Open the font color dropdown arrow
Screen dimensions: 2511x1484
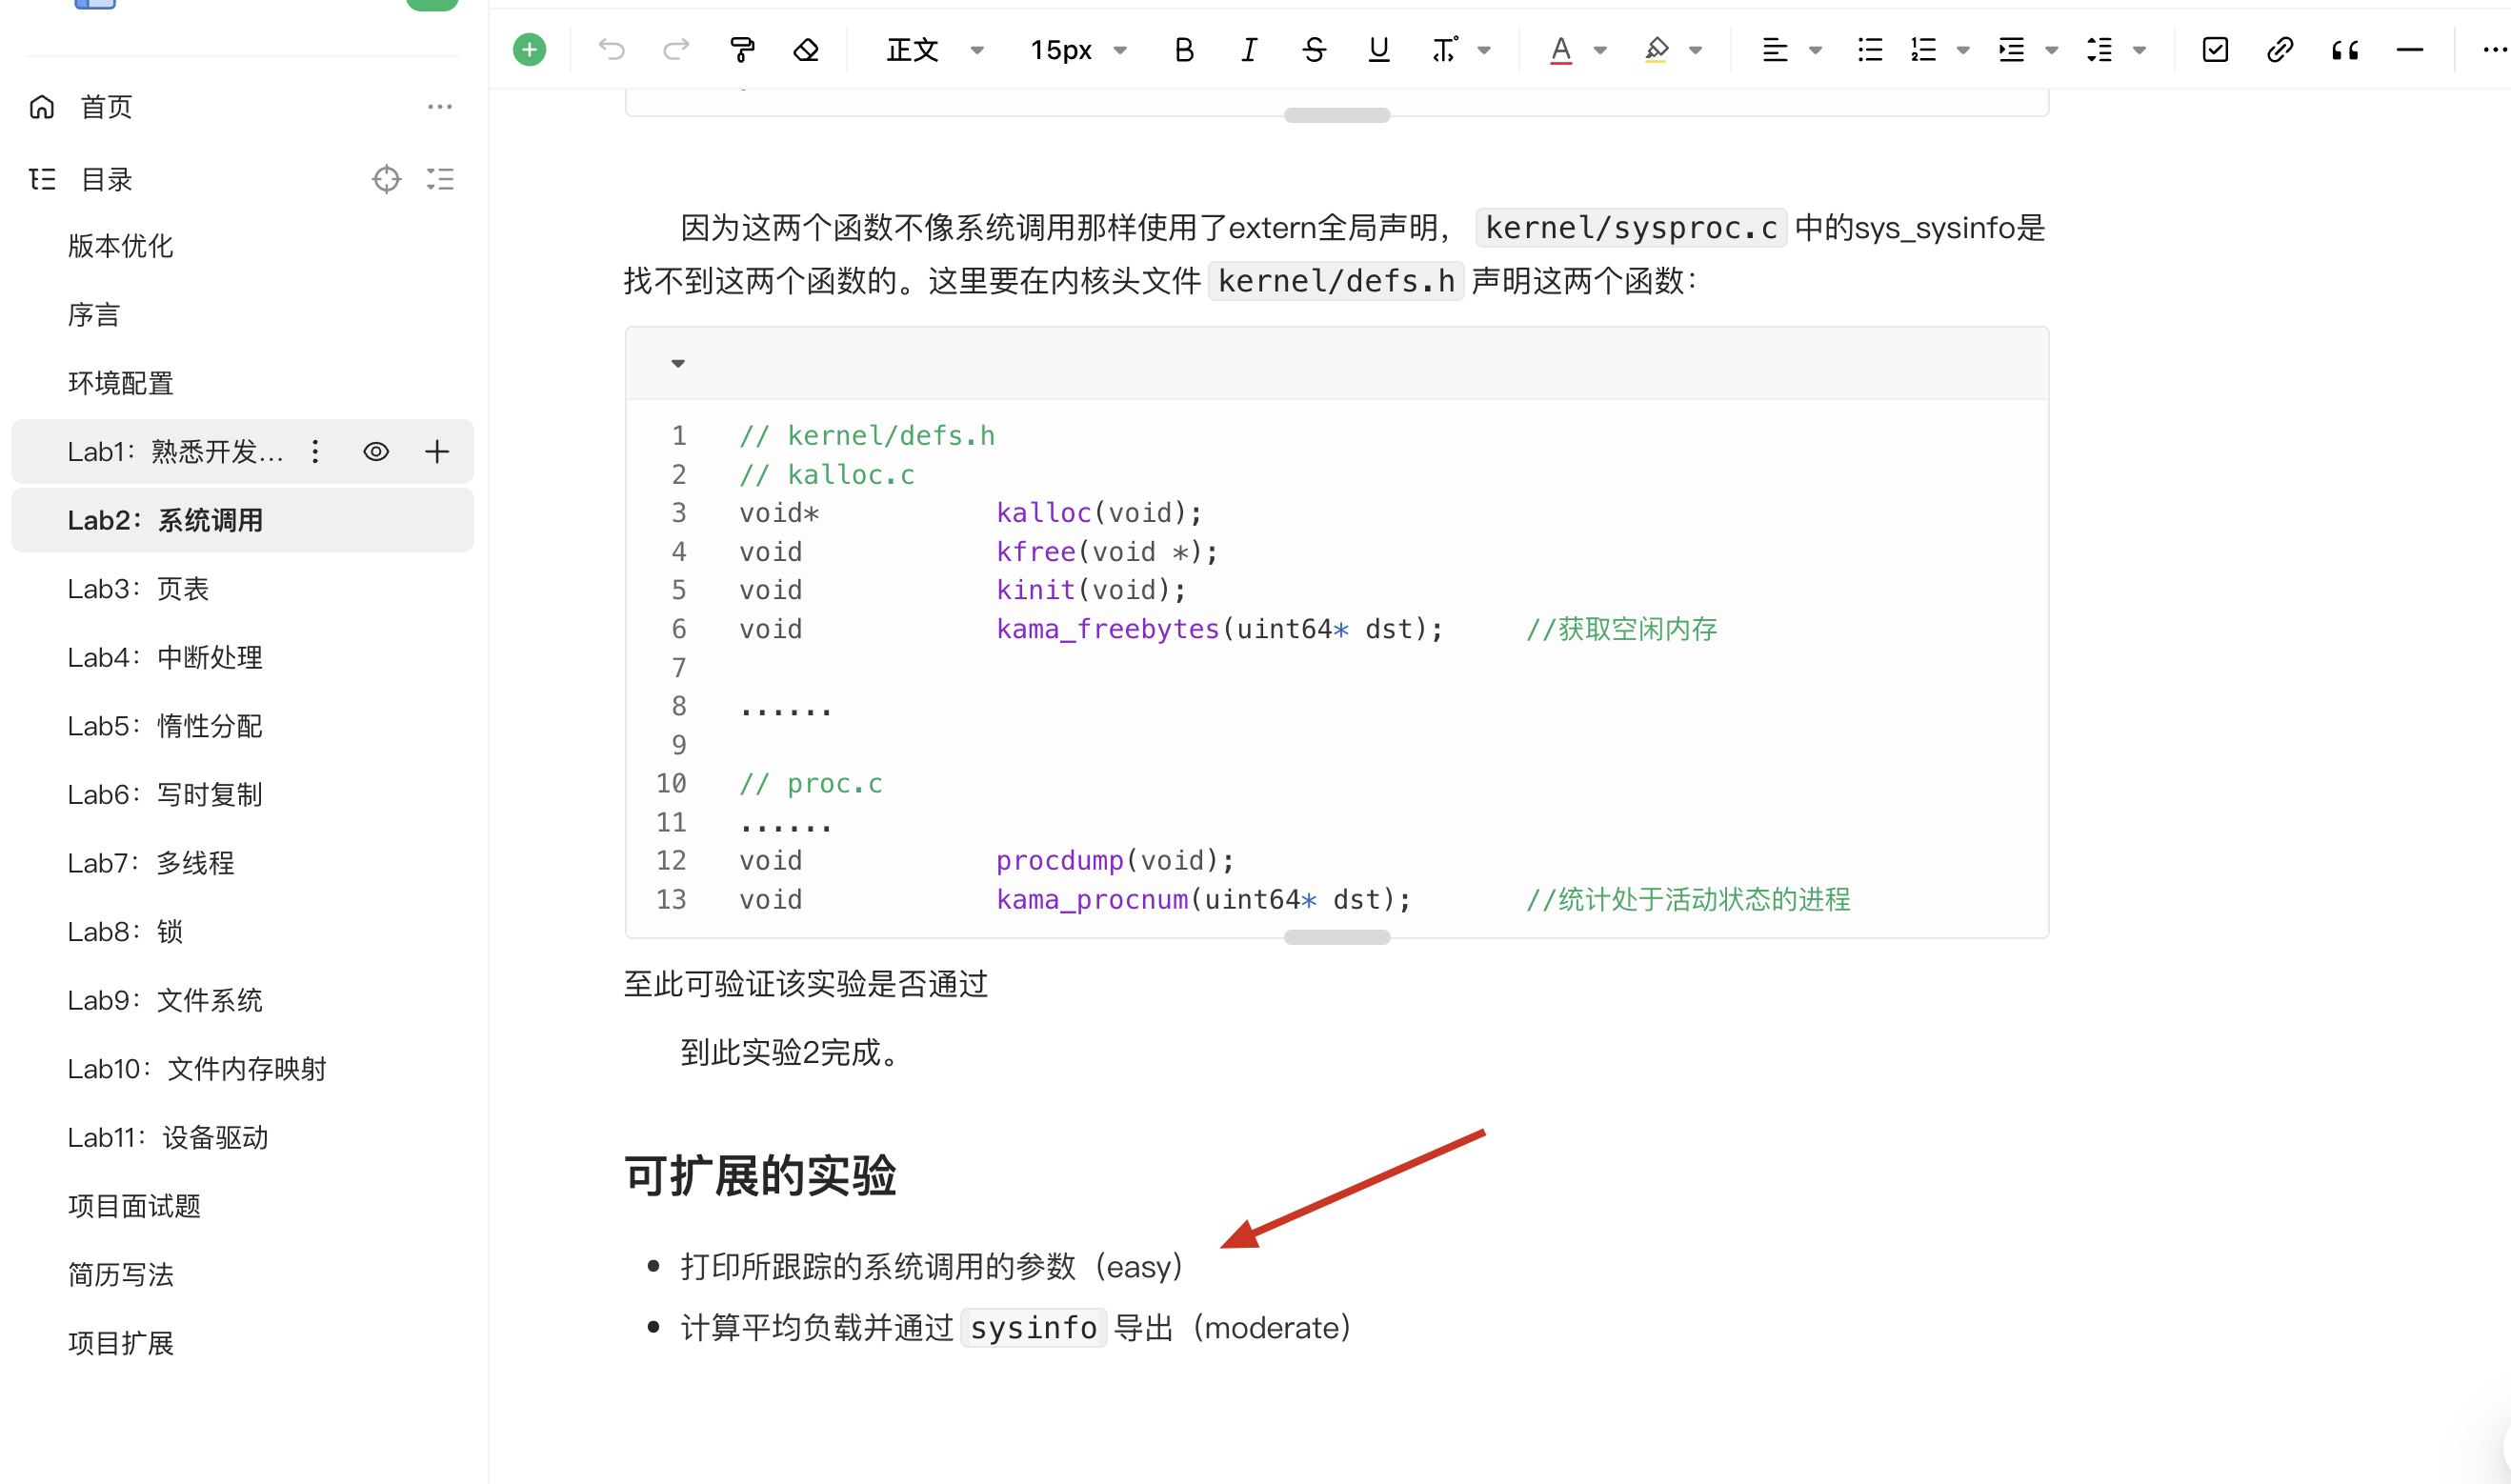pos(1600,50)
